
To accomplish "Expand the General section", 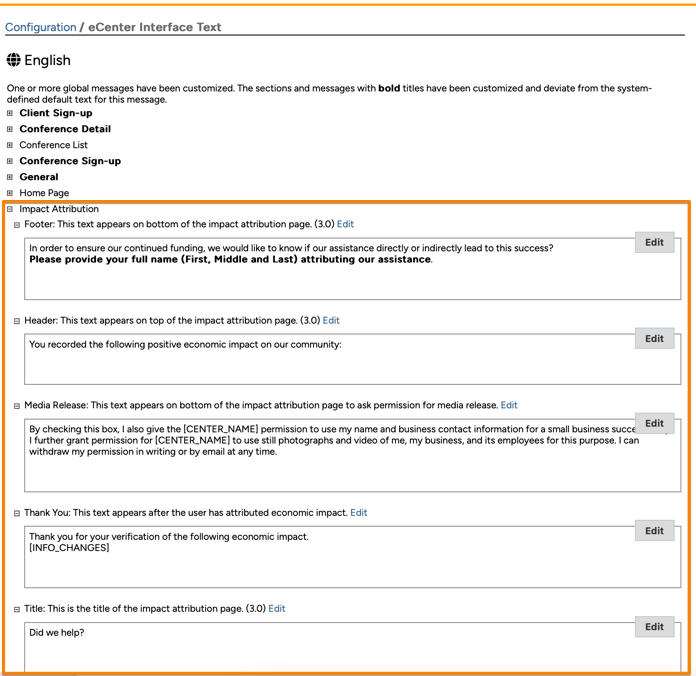I will (10, 177).
